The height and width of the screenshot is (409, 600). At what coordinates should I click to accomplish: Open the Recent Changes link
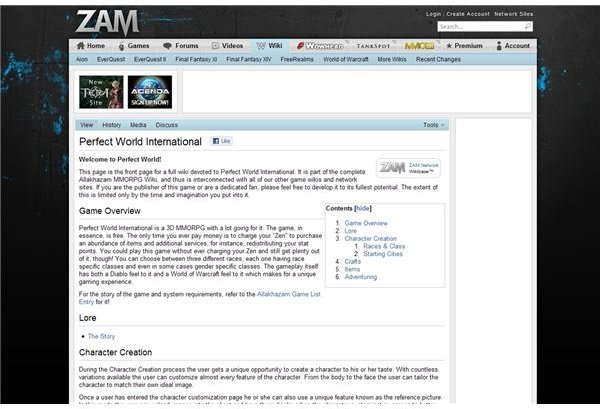[x=438, y=59]
